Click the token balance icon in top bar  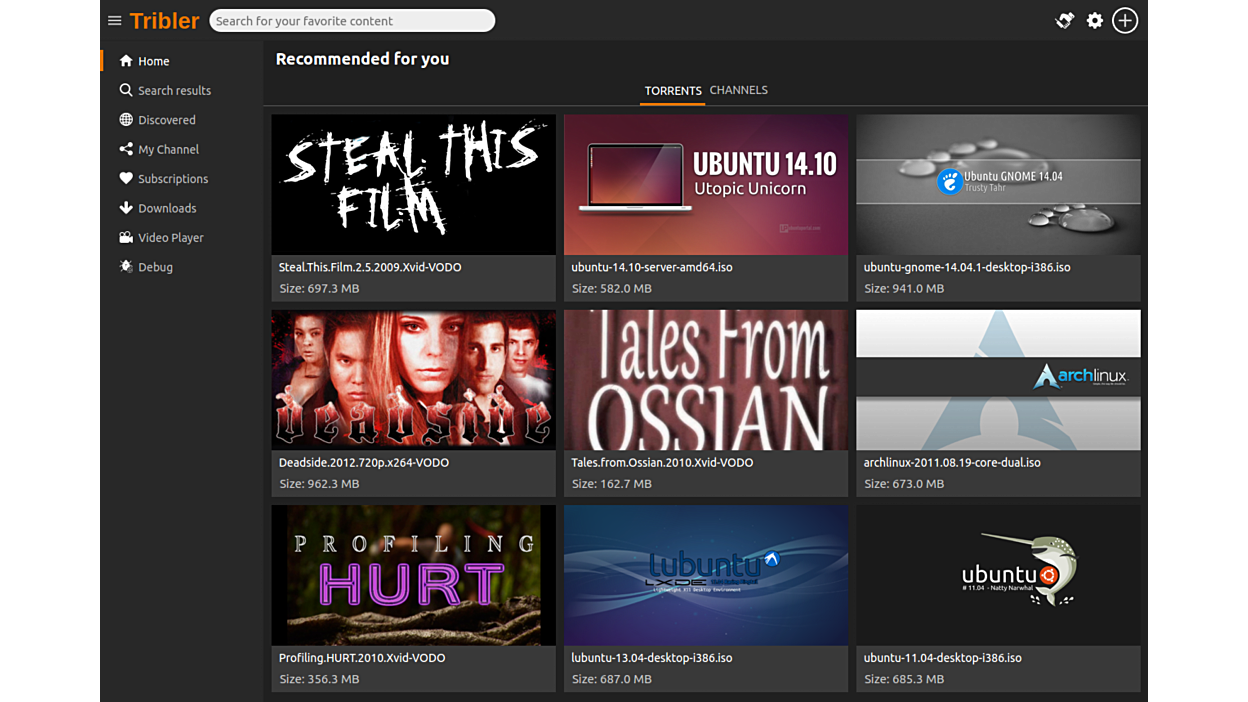[x=1065, y=21]
